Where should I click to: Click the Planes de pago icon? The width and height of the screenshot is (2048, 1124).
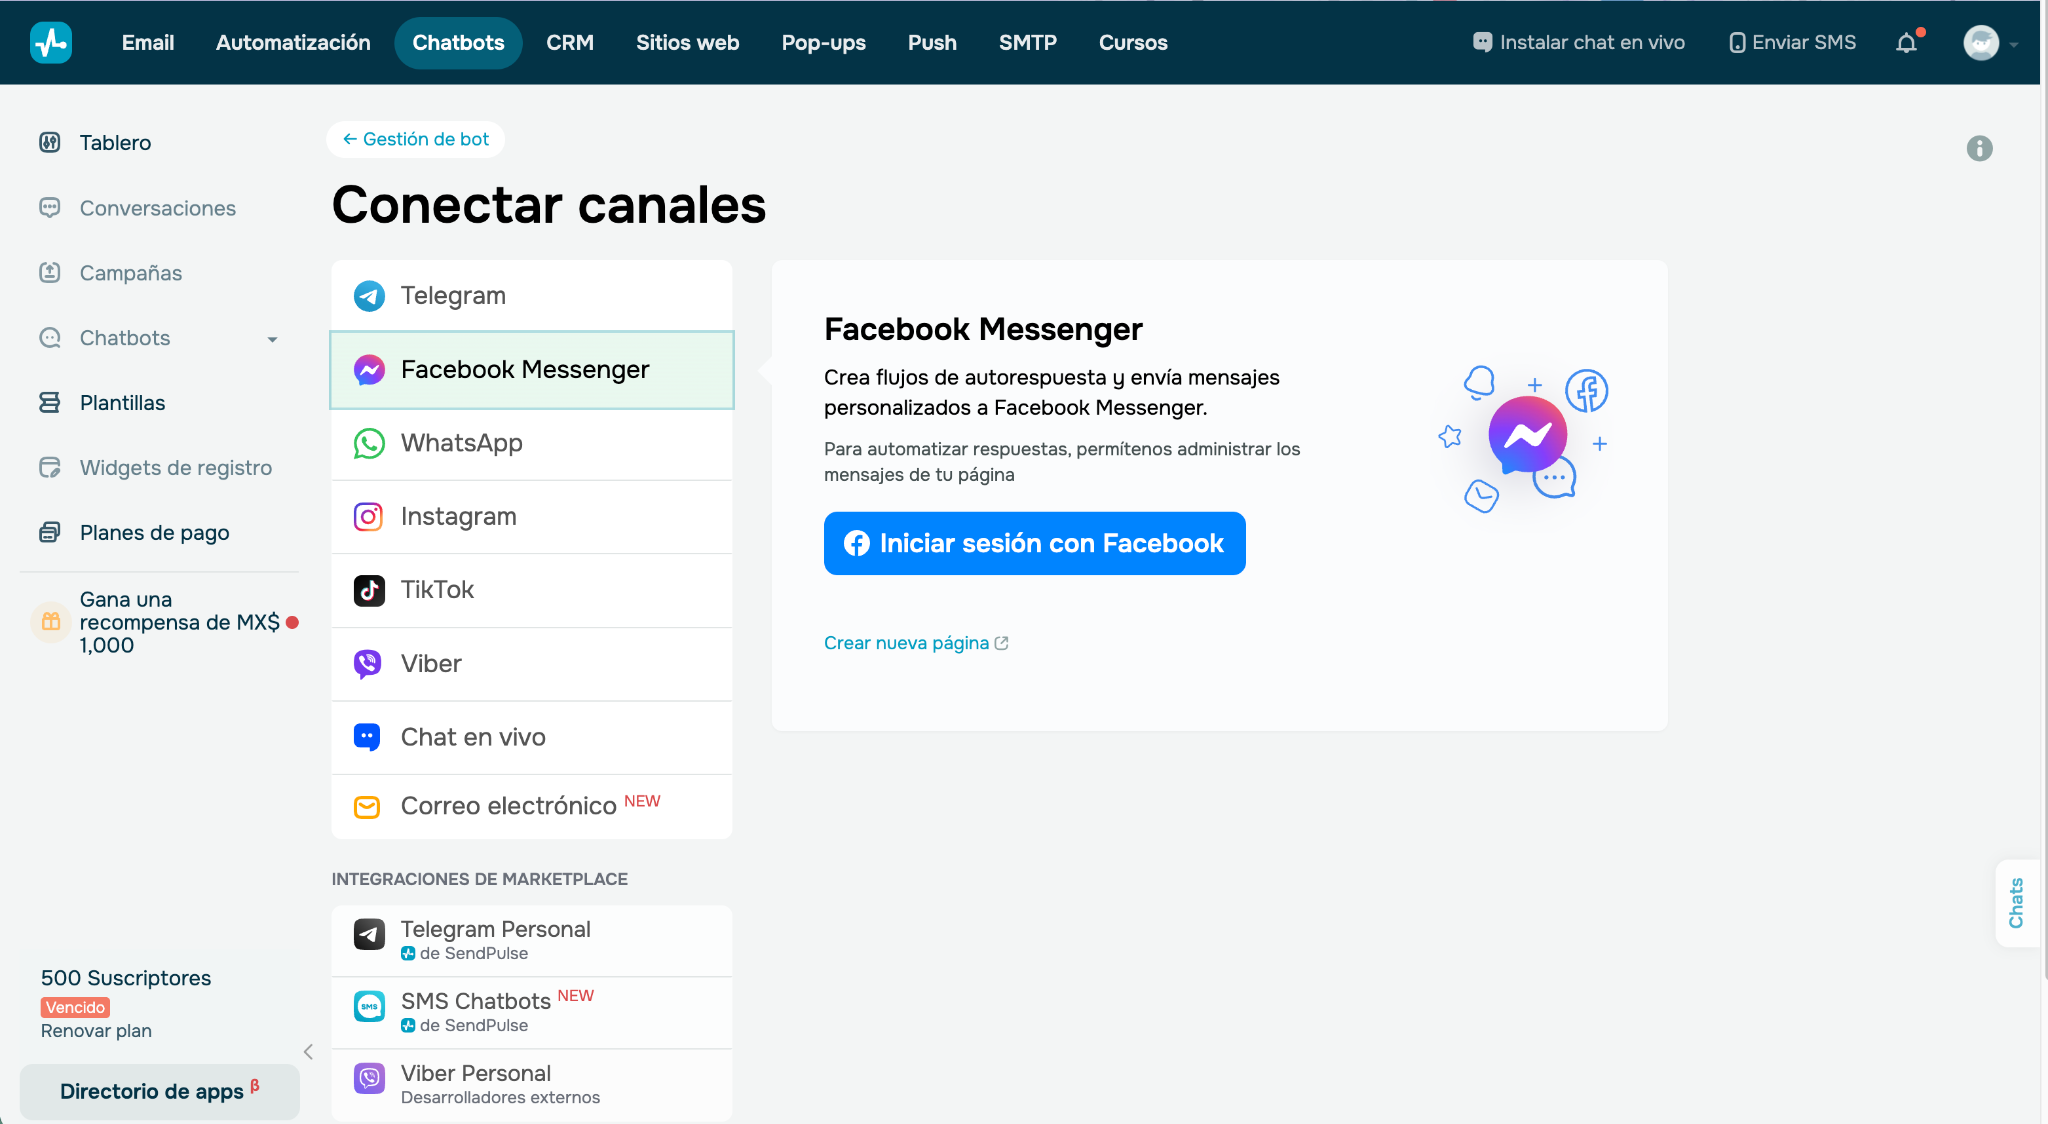(x=50, y=532)
